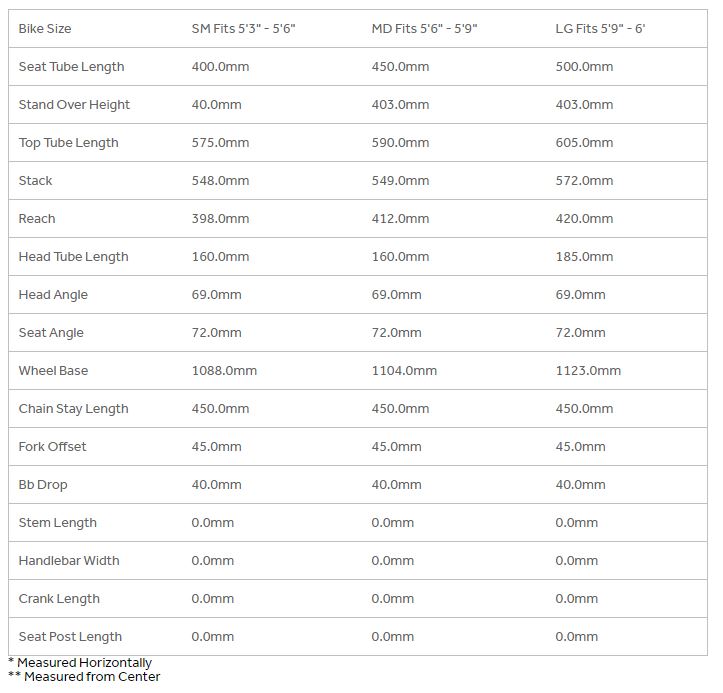
Task: Select the SM Fits 5'3" - 5'6" column header
Action: (x=243, y=29)
